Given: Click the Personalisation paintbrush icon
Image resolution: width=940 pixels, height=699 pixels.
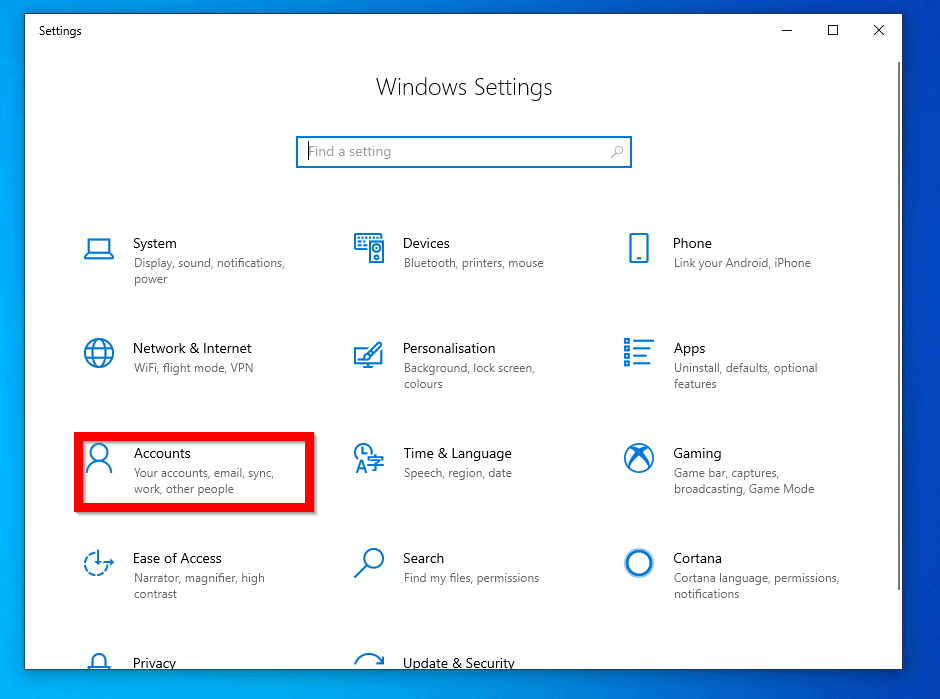Looking at the screenshot, I should 369,353.
